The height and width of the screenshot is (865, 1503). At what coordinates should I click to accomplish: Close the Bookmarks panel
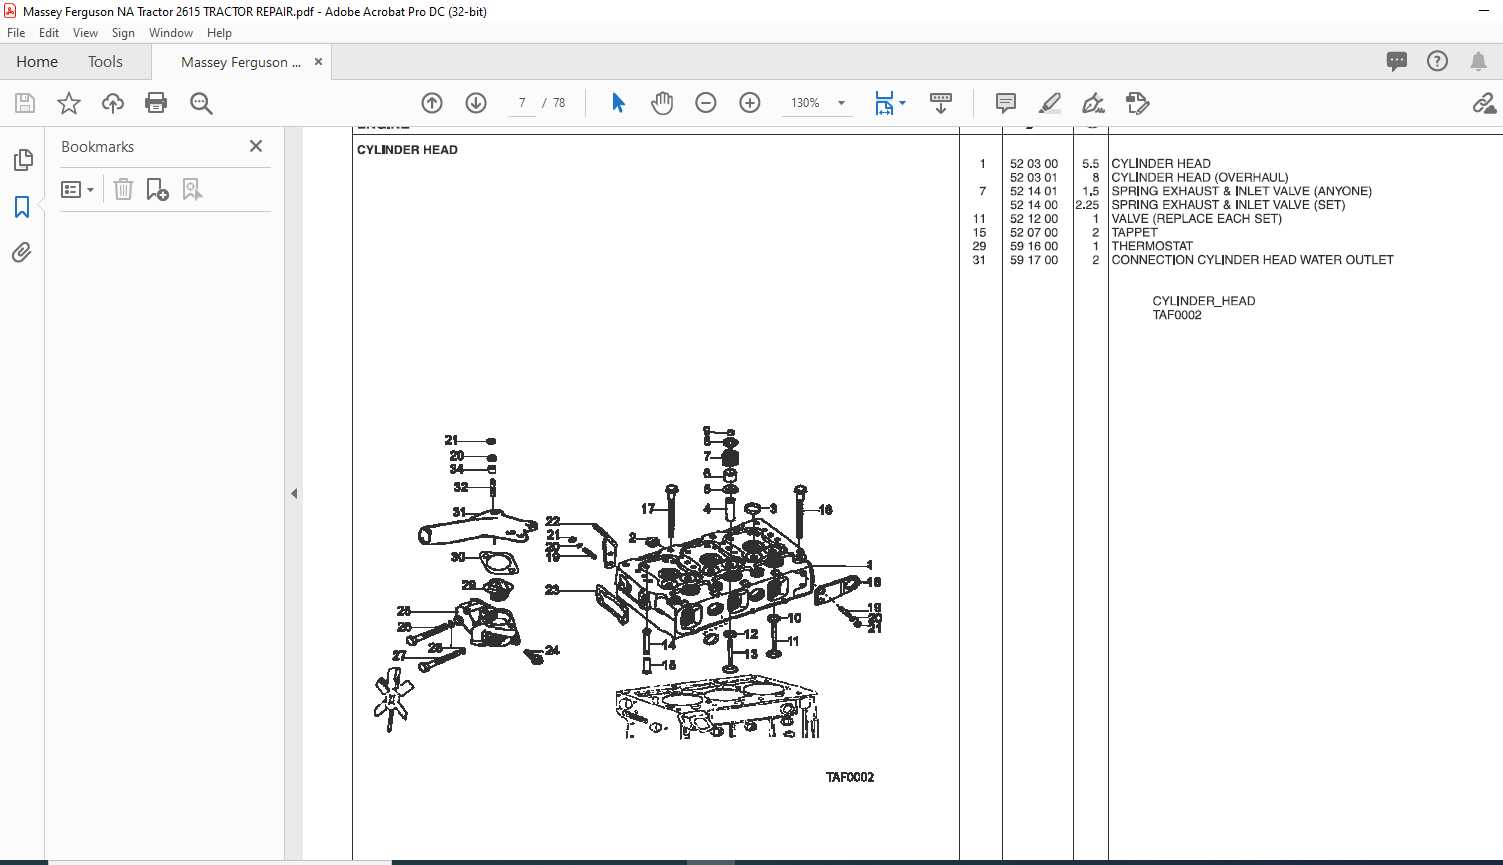coord(256,146)
